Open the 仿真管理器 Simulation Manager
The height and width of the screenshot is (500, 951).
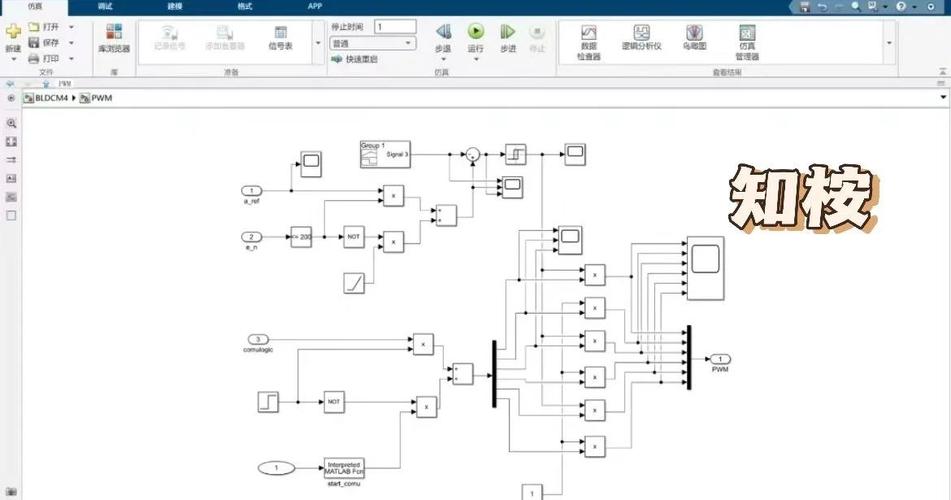(x=747, y=39)
